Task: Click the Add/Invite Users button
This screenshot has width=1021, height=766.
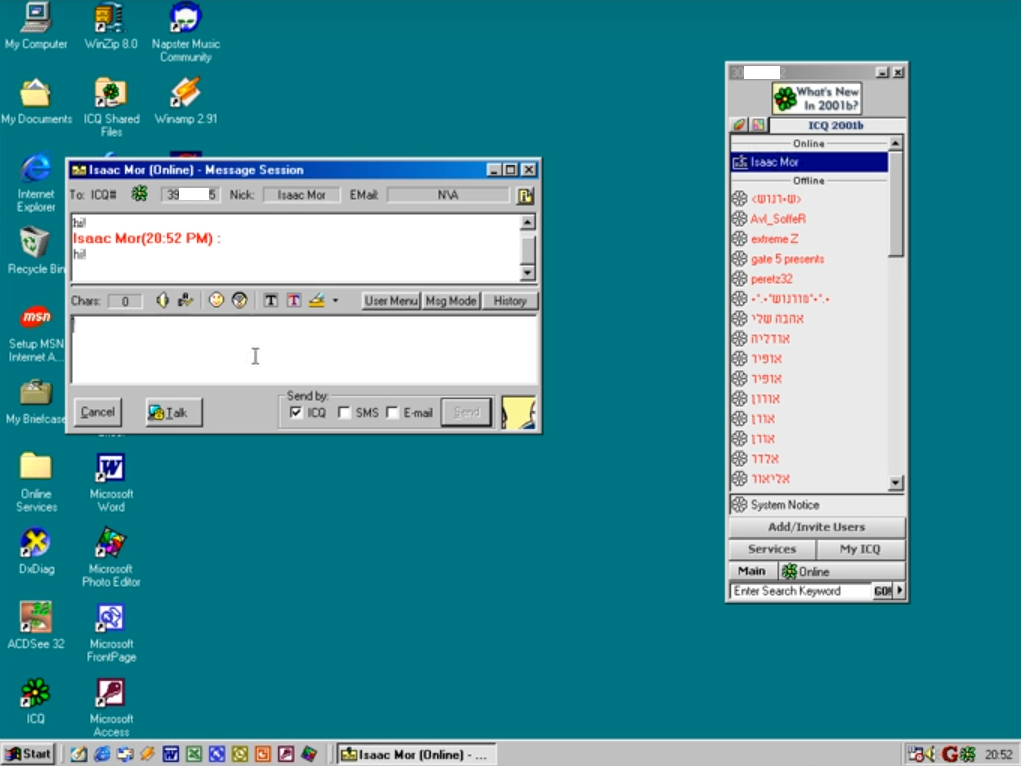Action: pos(817,527)
